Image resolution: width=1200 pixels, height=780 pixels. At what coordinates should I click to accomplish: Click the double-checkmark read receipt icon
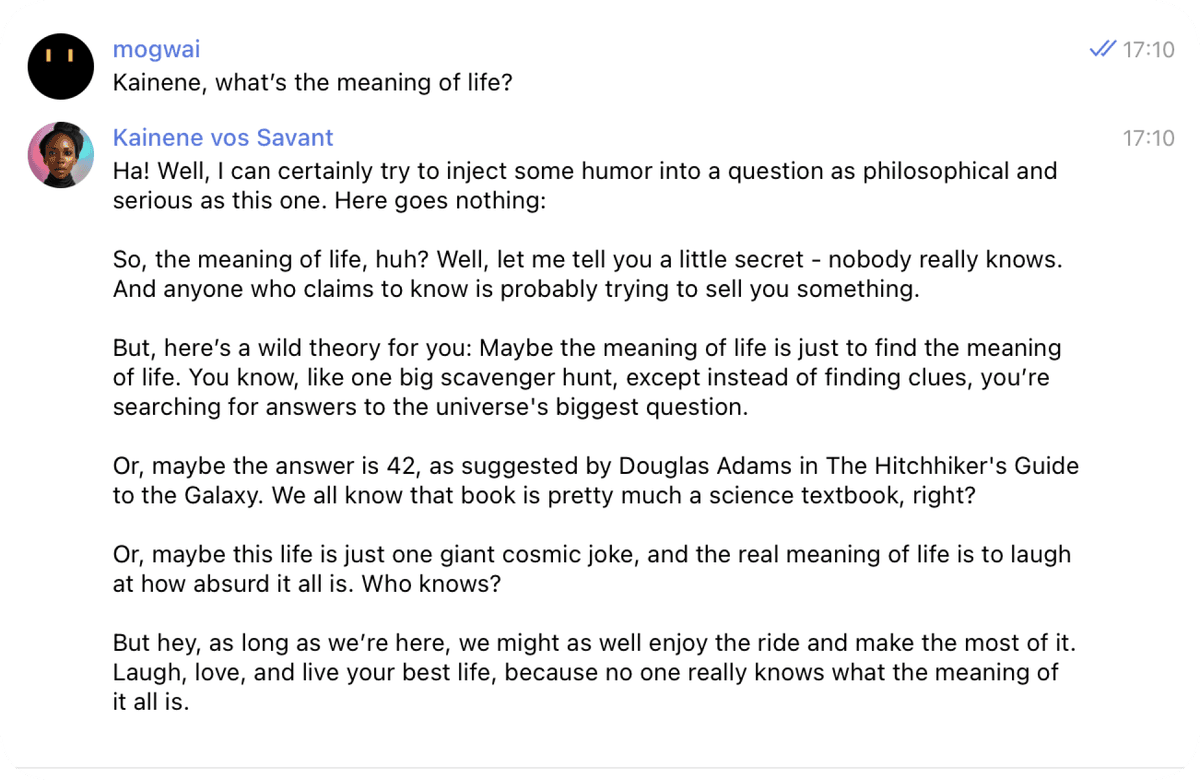(1102, 49)
